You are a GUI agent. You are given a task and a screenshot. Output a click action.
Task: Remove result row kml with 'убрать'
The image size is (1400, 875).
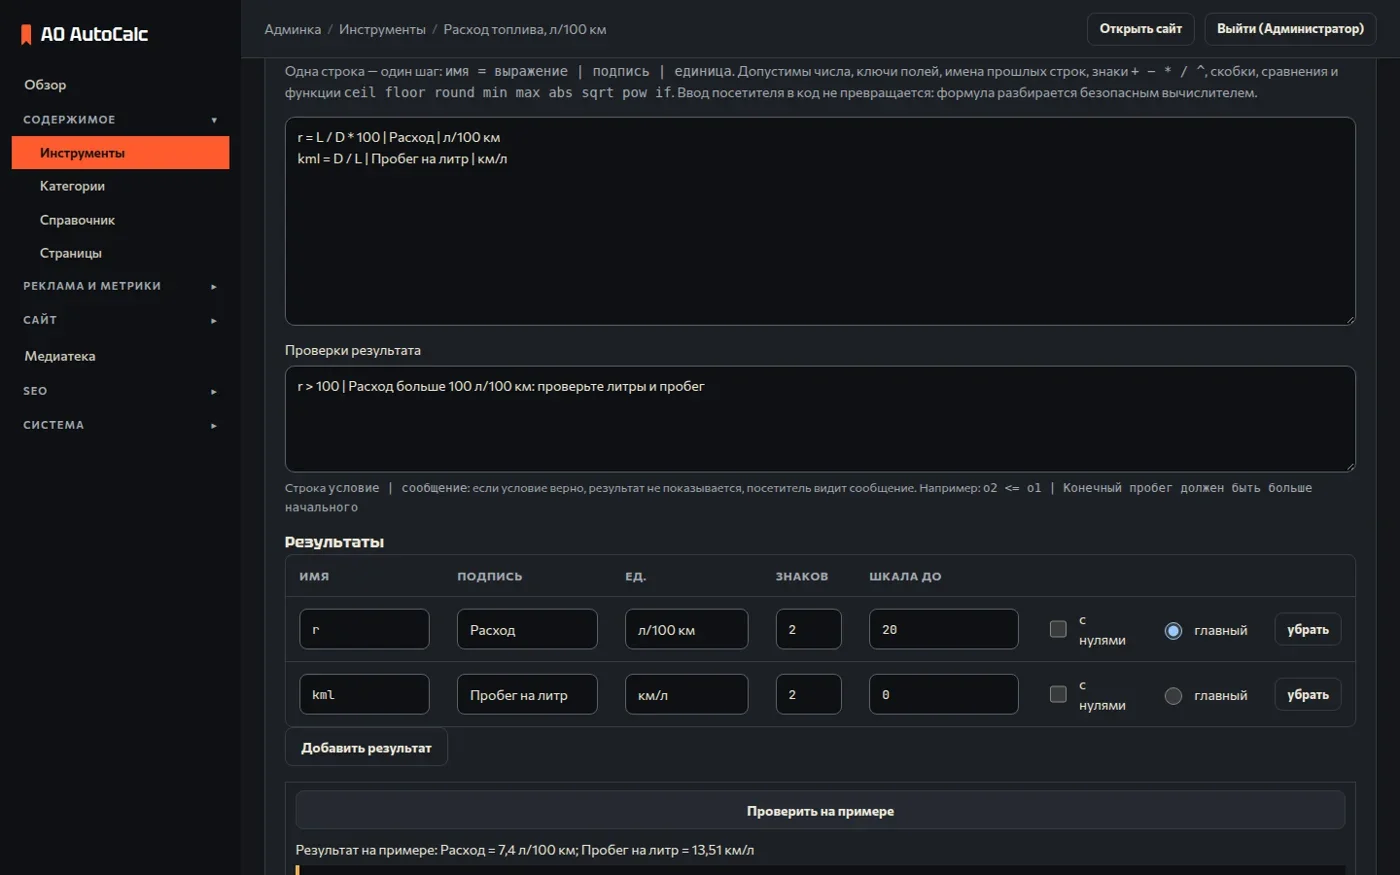coord(1308,694)
